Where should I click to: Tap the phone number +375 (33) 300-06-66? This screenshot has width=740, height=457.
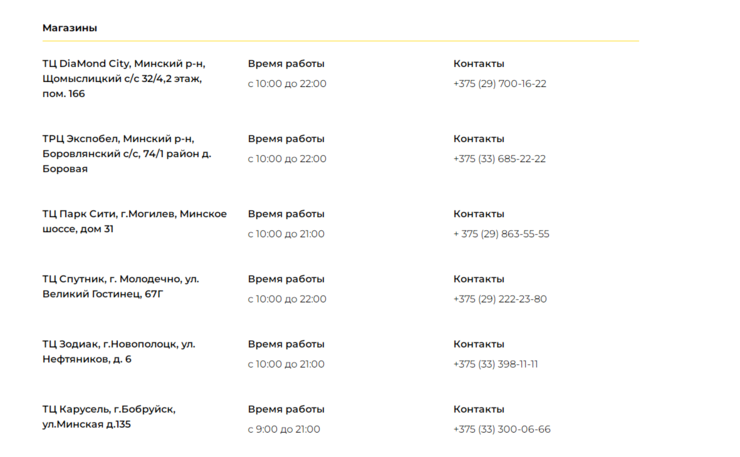(x=501, y=429)
